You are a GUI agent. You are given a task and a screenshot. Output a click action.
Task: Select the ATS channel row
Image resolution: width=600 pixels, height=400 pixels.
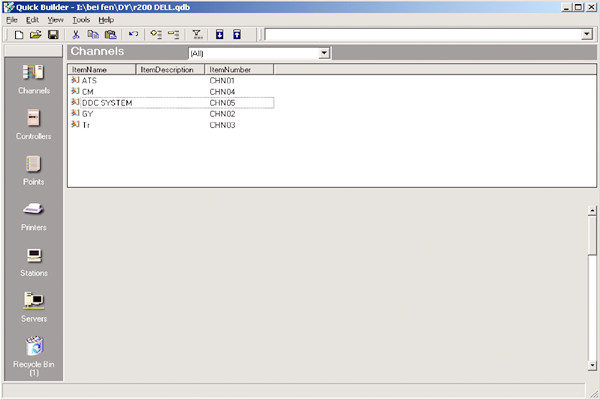(89, 80)
